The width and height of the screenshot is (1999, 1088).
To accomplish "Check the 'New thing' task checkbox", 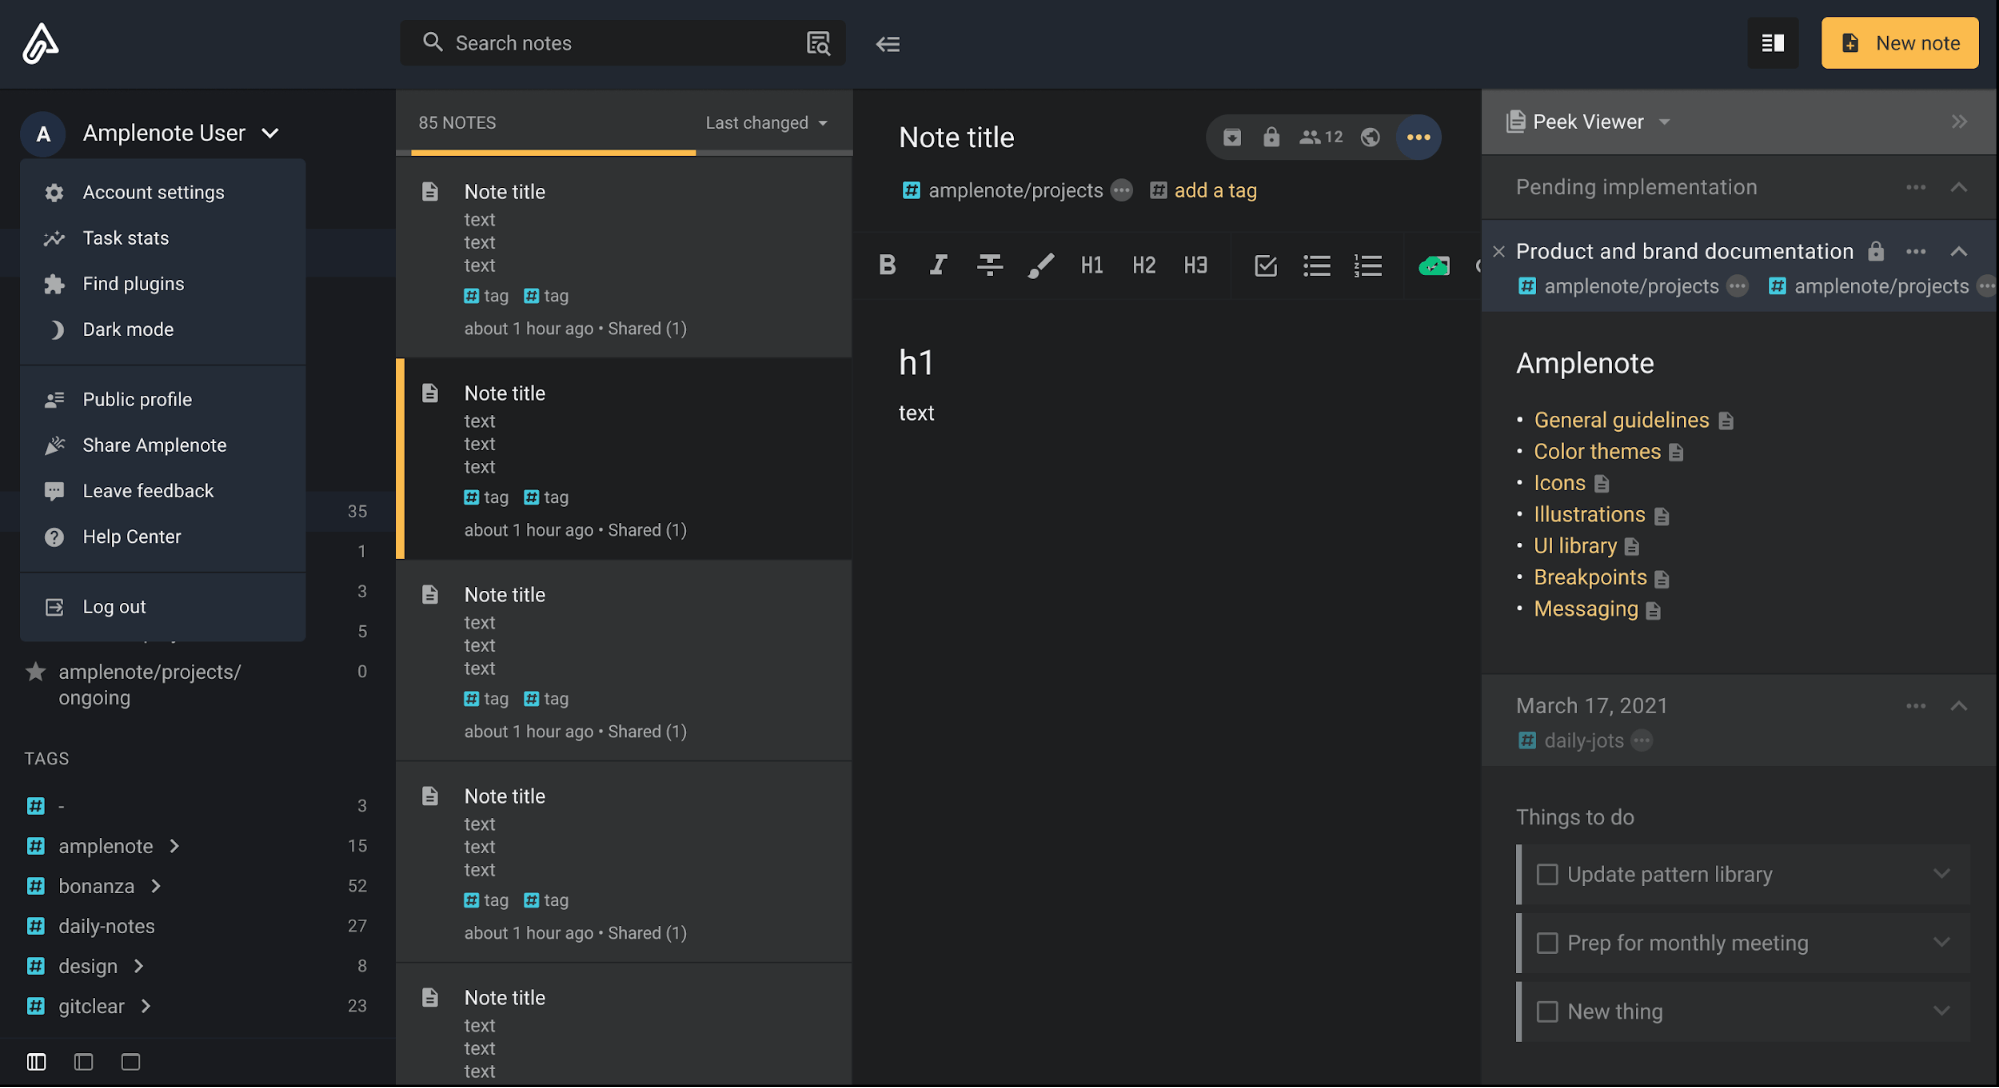I will (x=1546, y=1011).
